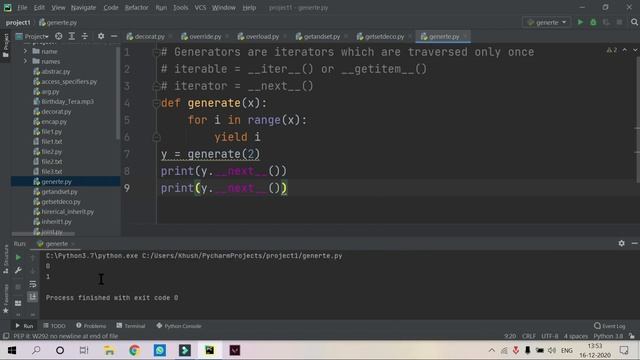Select encap.py in project tree
Viewport: 640px width, 360px height.
point(54,122)
